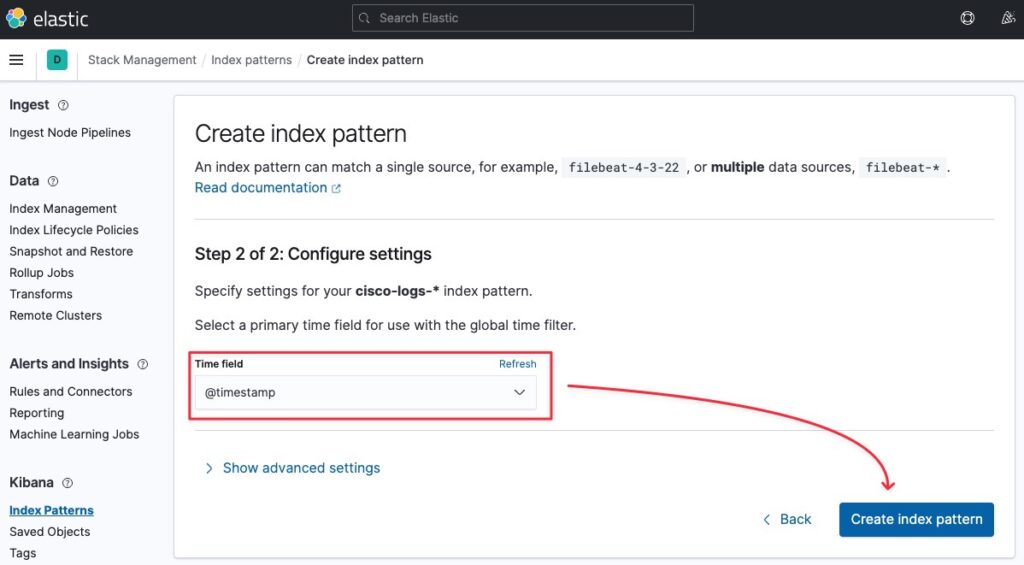Click the filebeat-* example code
Screen dimensions: 1024x565
[903, 168]
